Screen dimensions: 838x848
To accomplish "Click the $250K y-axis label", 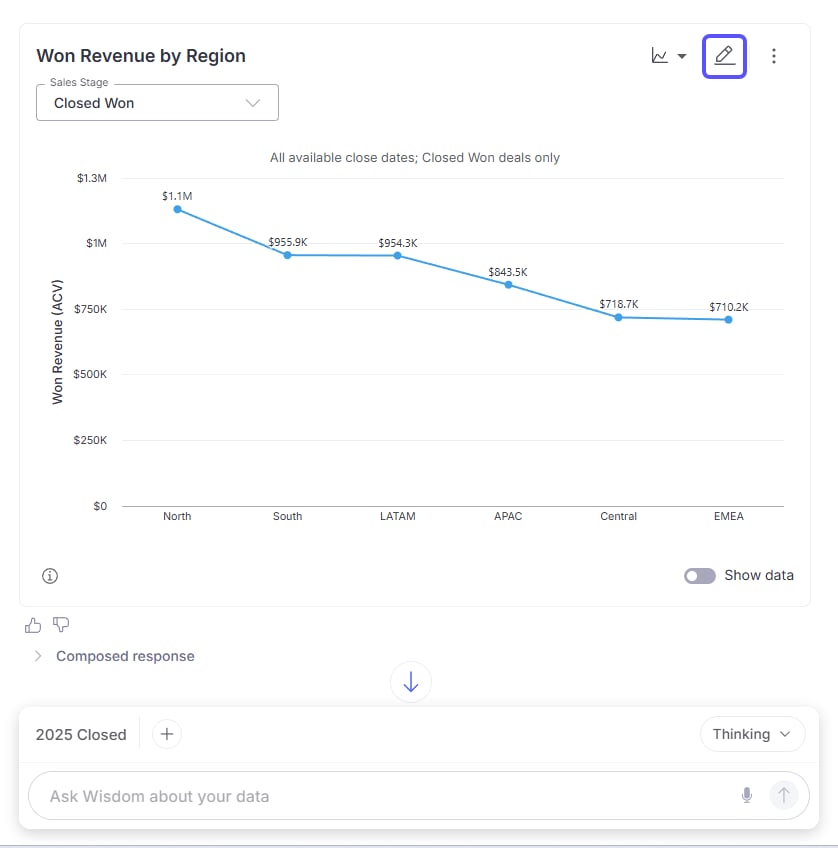I will 90,440.
